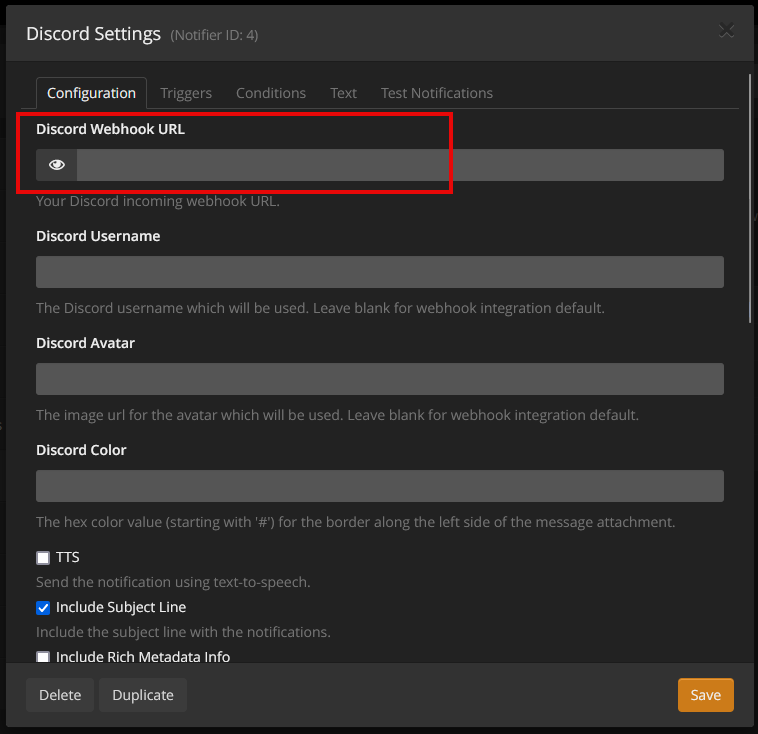Reveal the webhook URL with eye icon
Viewport: 758px width, 734px height.
pos(57,165)
